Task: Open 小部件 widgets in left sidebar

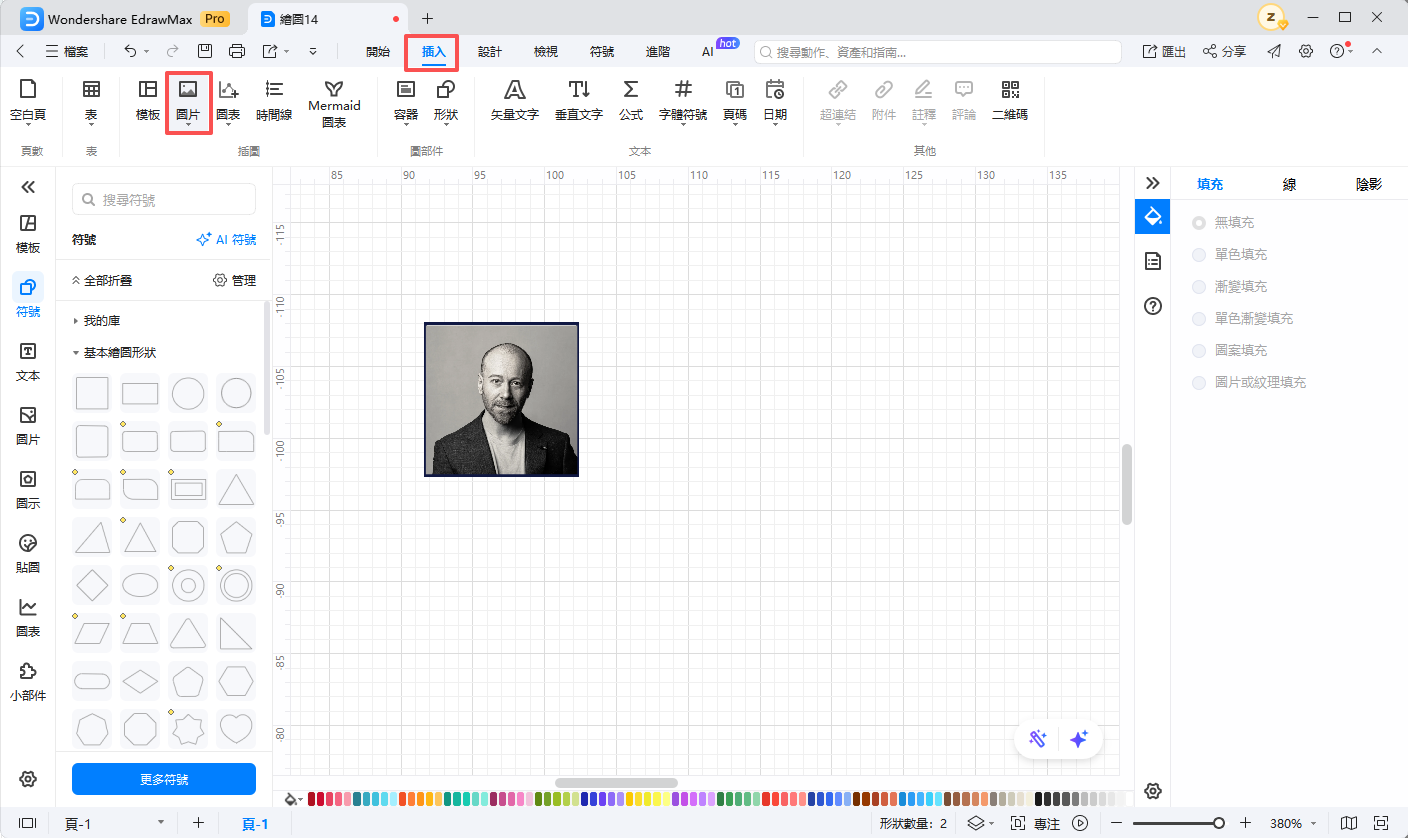Action: [28, 681]
